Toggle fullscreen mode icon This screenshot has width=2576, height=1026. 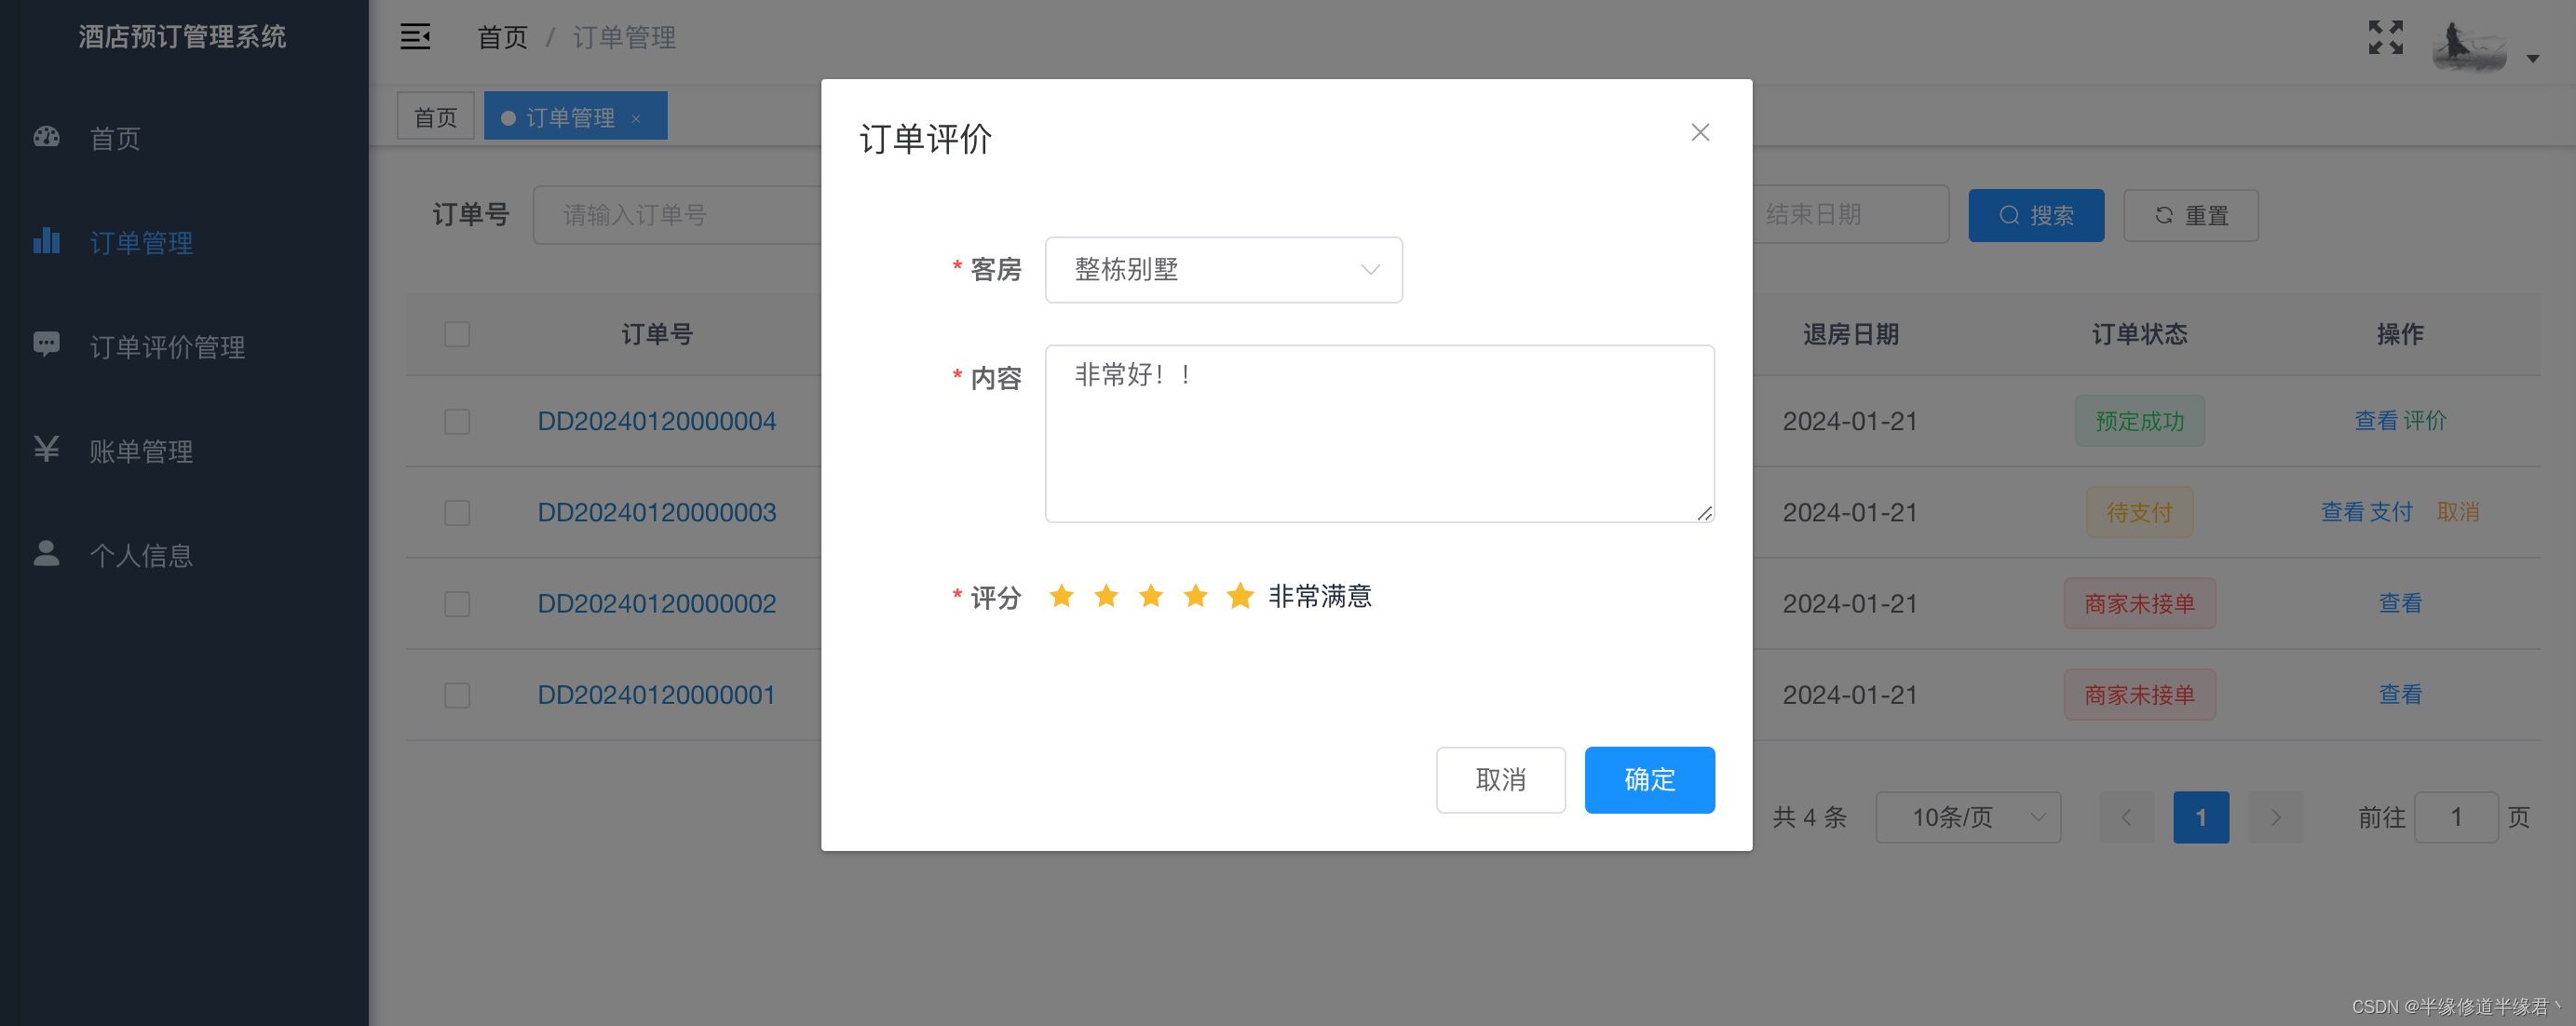point(2385,37)
